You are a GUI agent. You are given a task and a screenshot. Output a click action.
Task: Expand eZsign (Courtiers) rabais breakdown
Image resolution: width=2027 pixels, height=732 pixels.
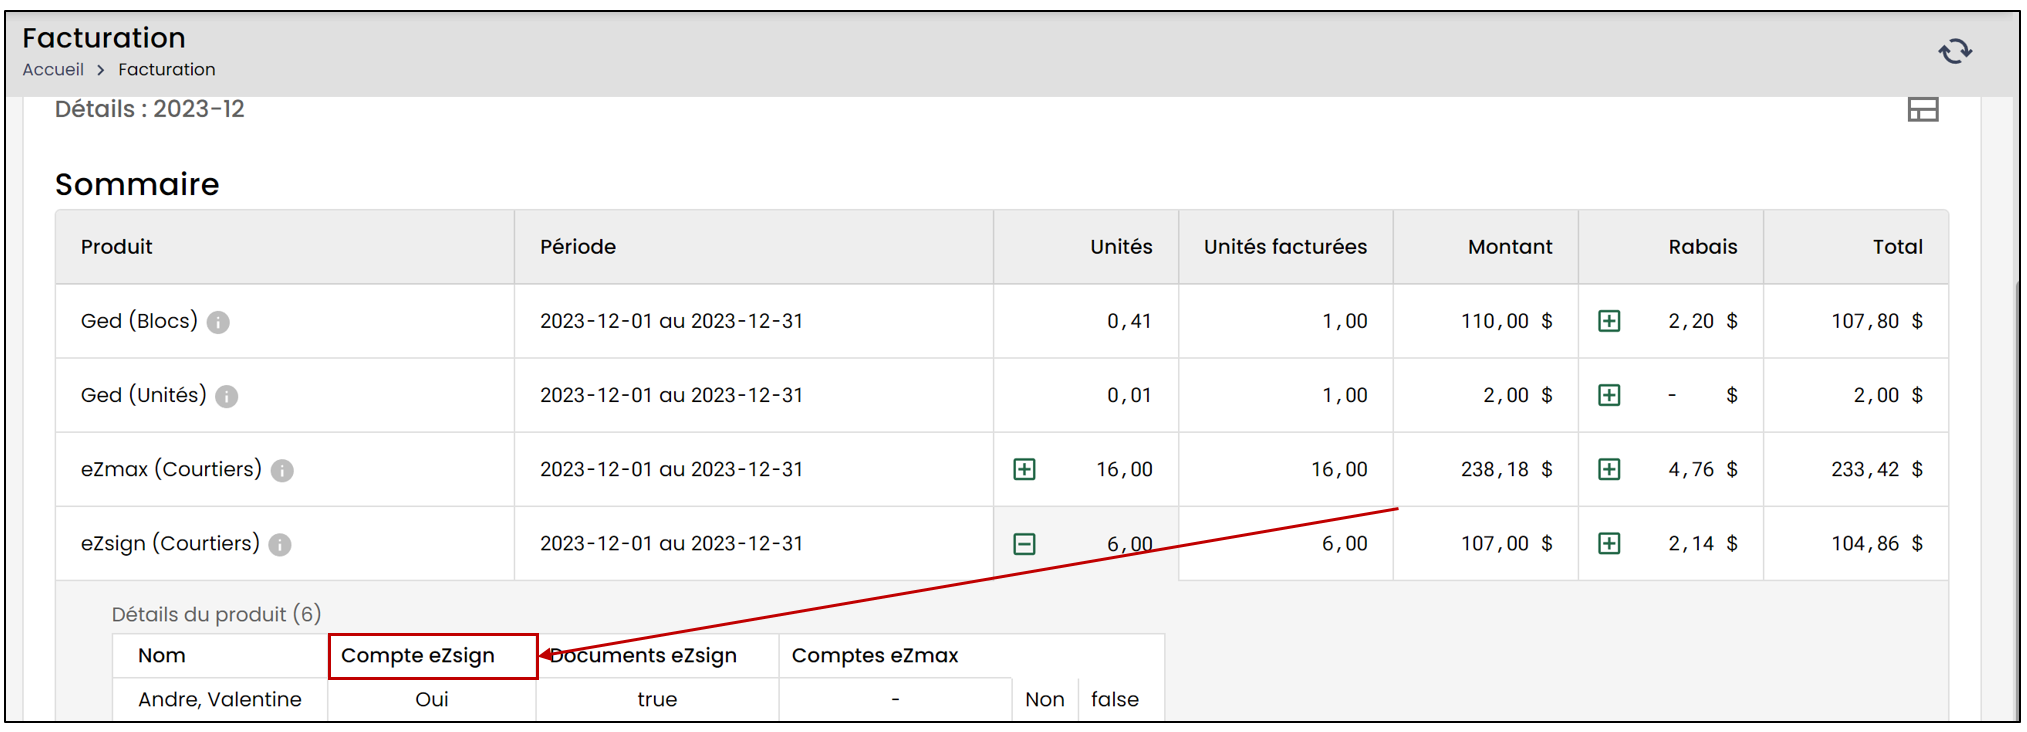coord(1609,543)
